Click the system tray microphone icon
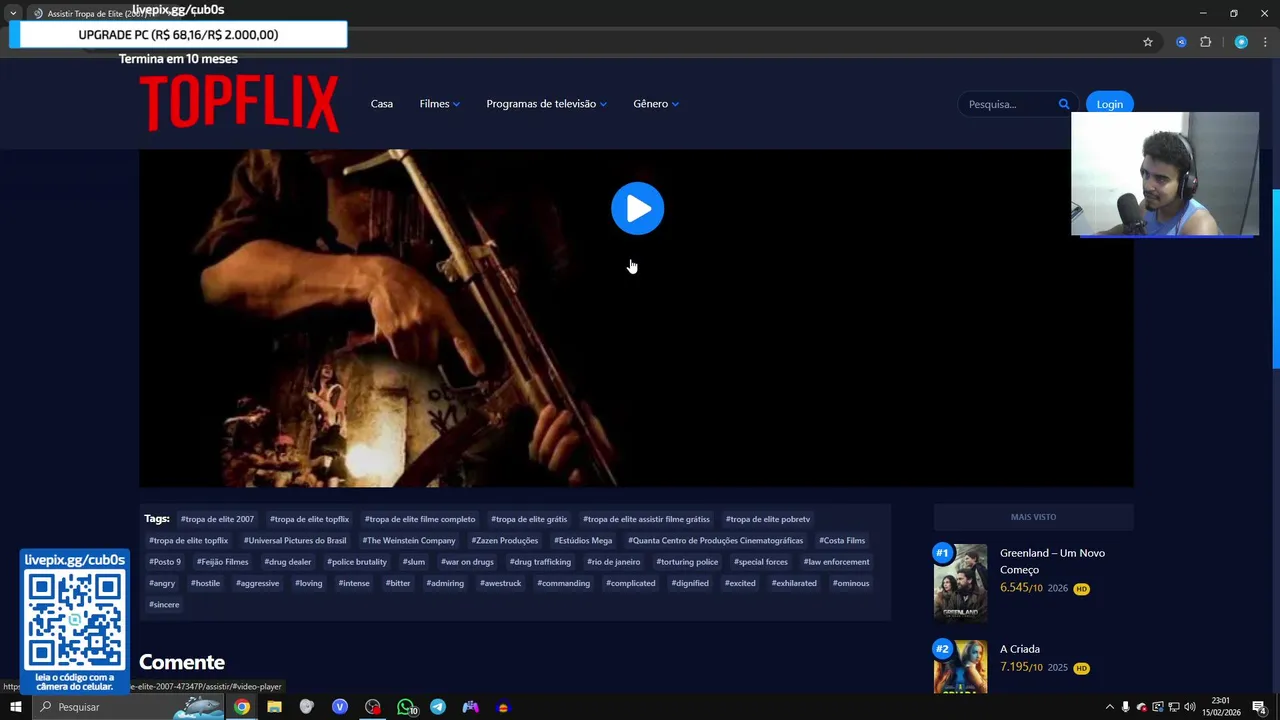 point(1125,707)
